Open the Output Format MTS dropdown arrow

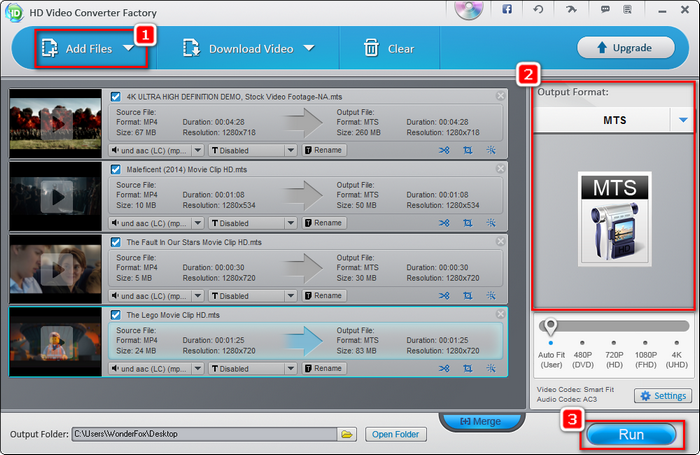point(683,120)
